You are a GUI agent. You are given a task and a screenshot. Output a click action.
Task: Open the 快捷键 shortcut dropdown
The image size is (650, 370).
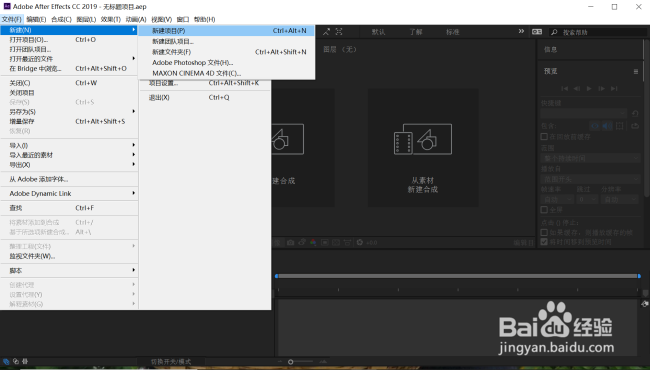[x=584, y=113]
